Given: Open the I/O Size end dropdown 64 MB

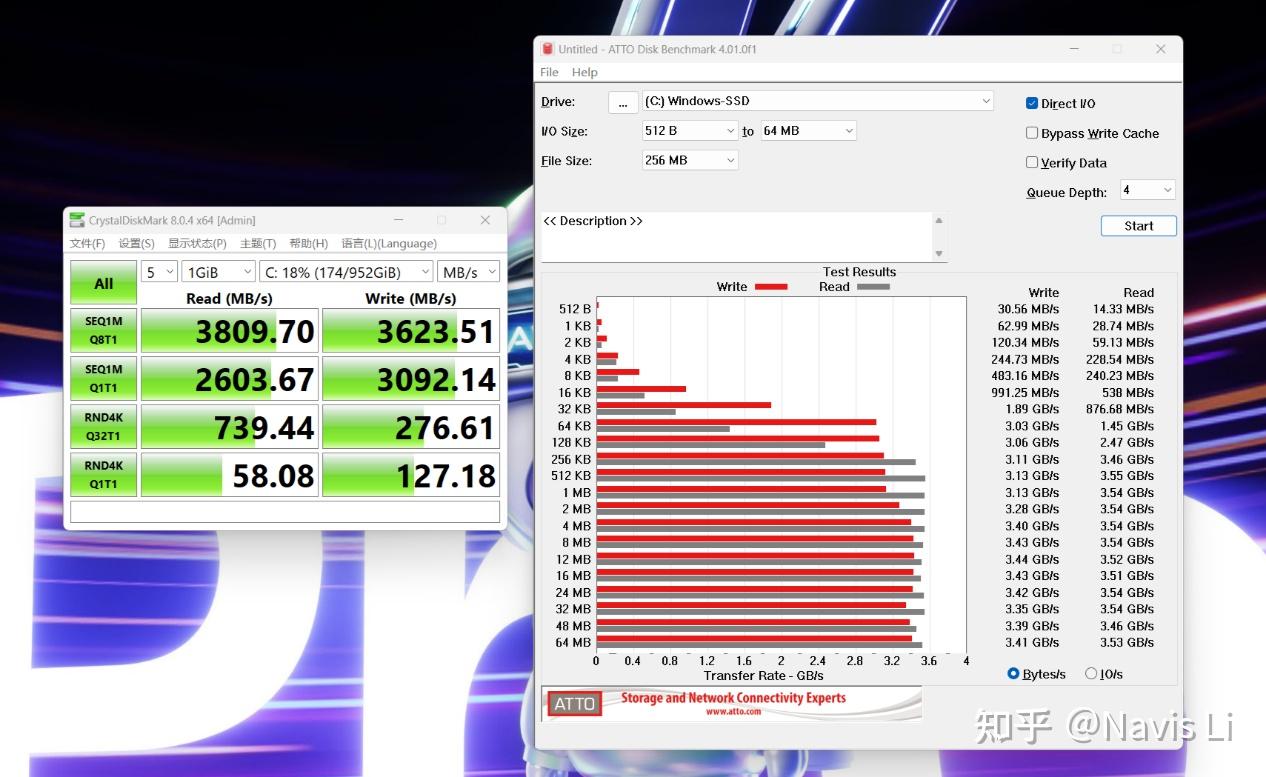Looking at the screenshot, I should coord(809,131).
